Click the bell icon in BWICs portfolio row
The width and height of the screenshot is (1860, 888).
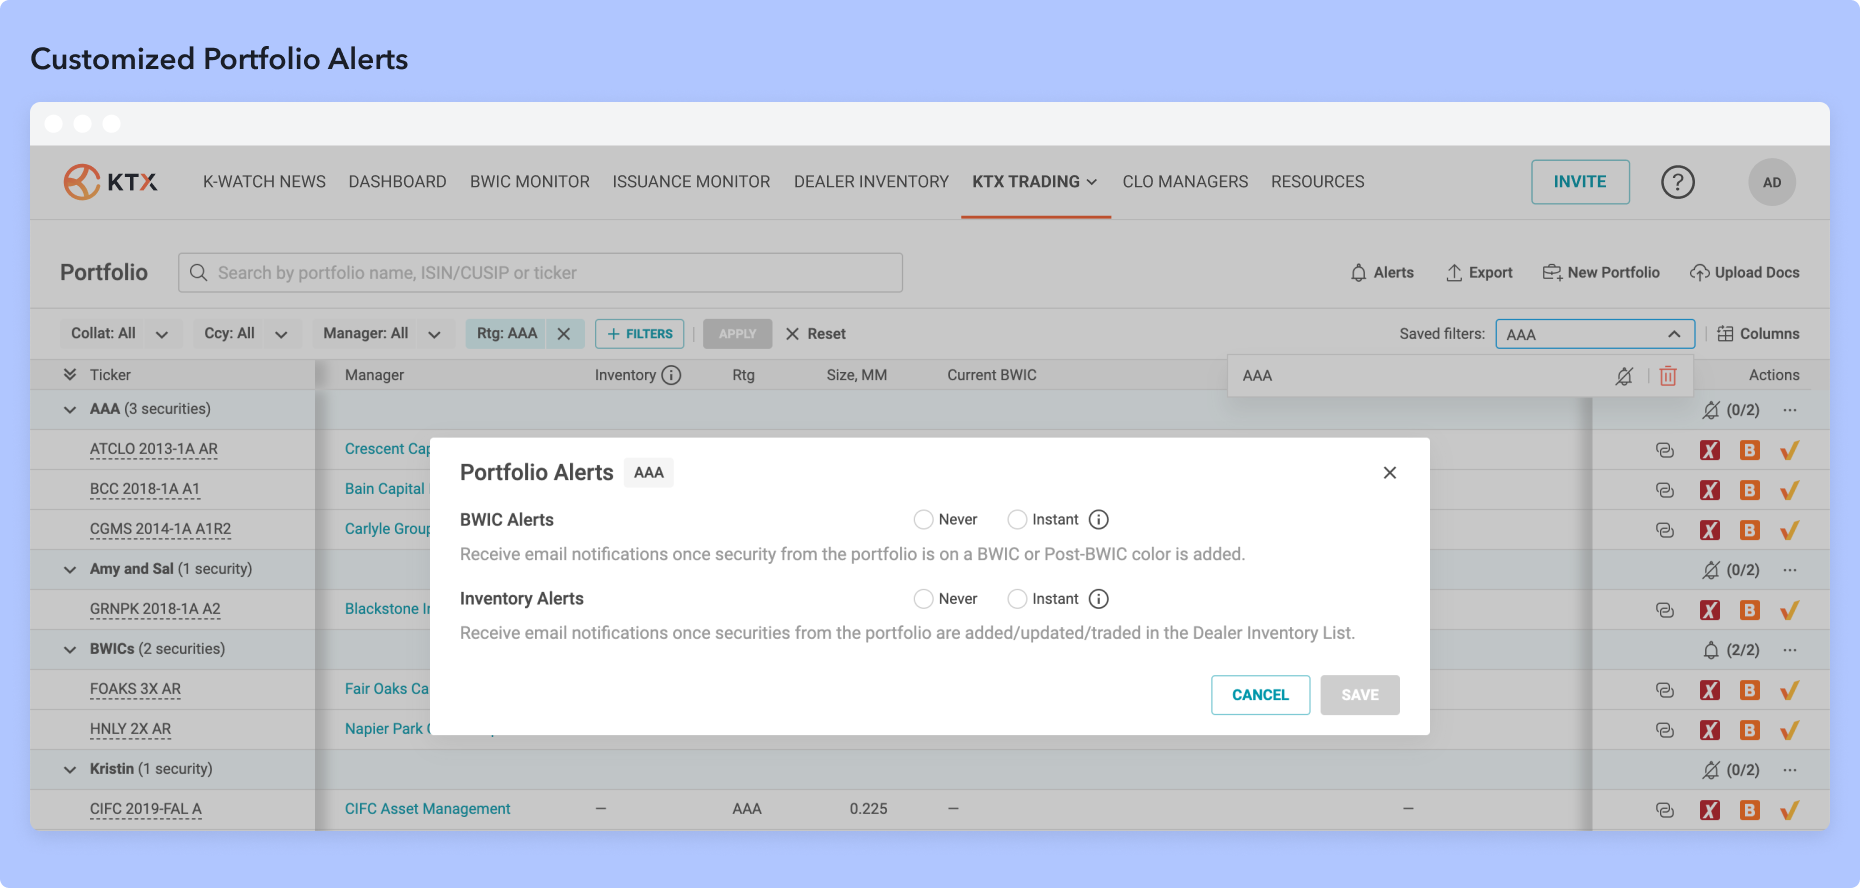click(1710, 650)
